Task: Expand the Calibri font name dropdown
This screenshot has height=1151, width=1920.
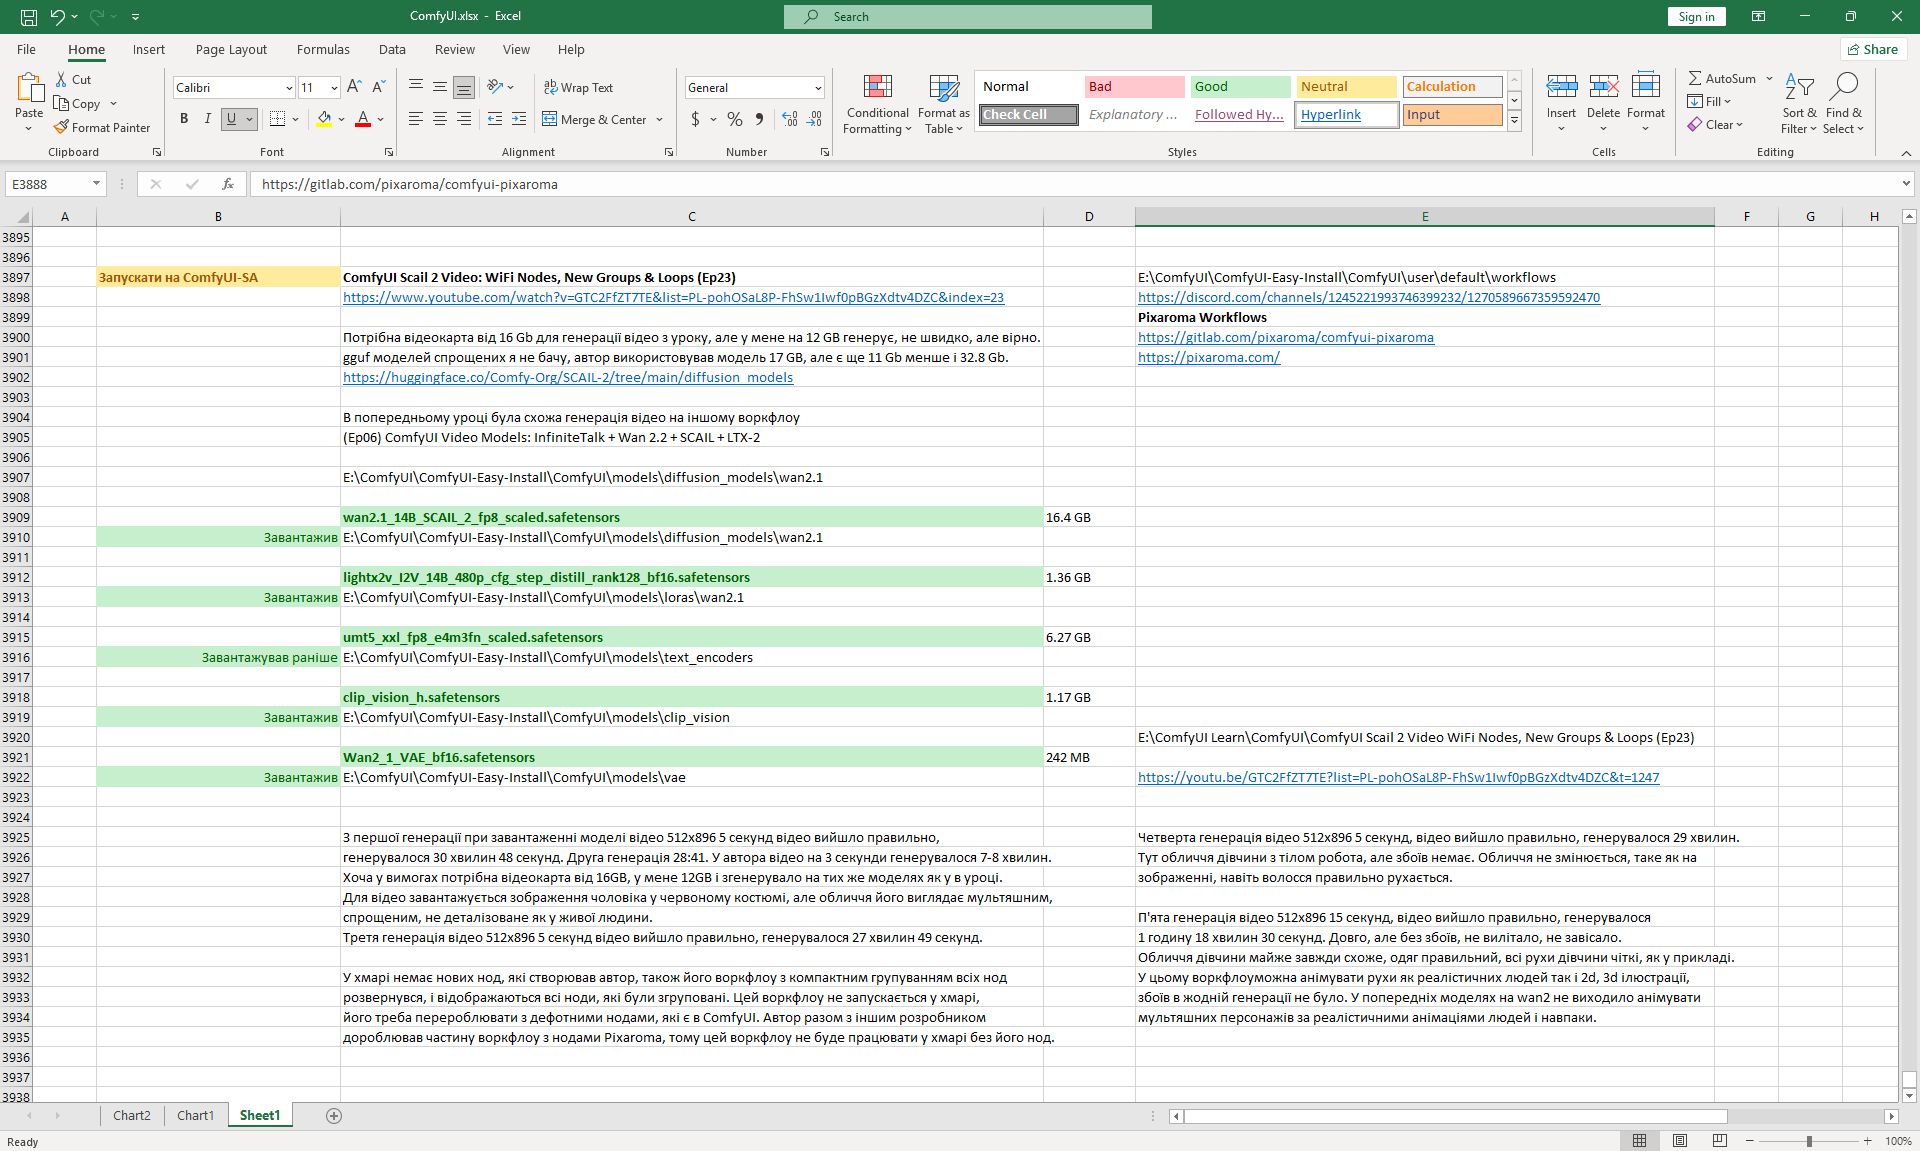Action: coord(289,88)
